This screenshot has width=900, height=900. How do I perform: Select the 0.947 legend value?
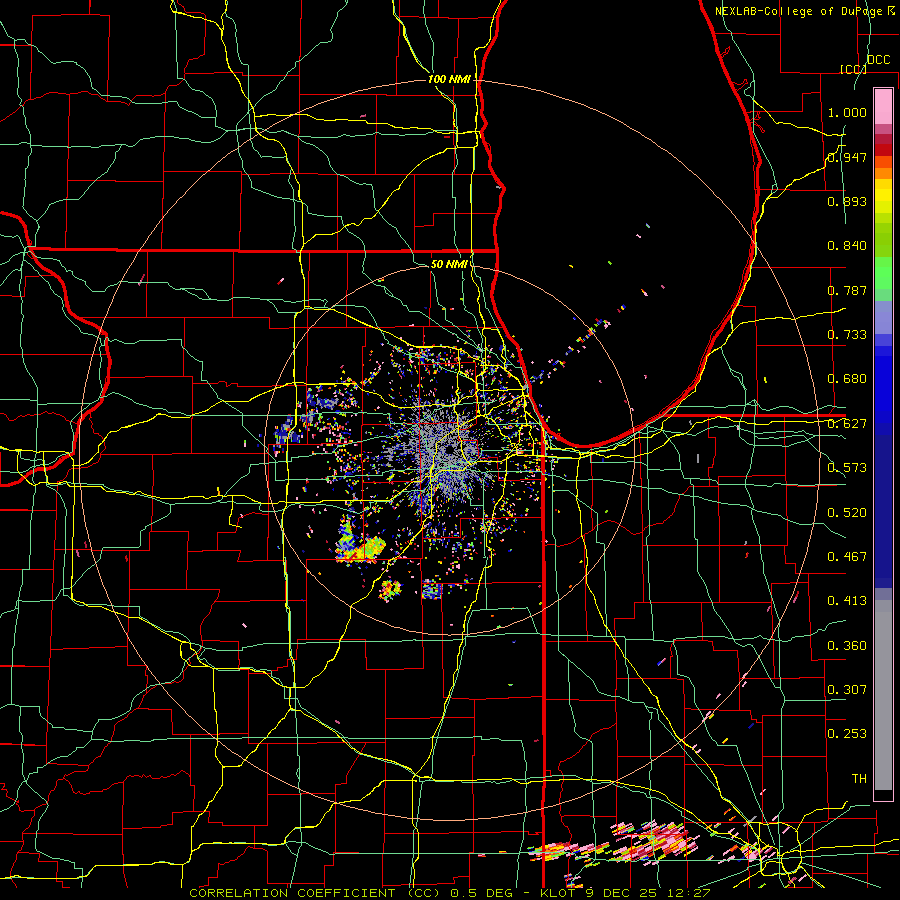(x=847, y=157)
